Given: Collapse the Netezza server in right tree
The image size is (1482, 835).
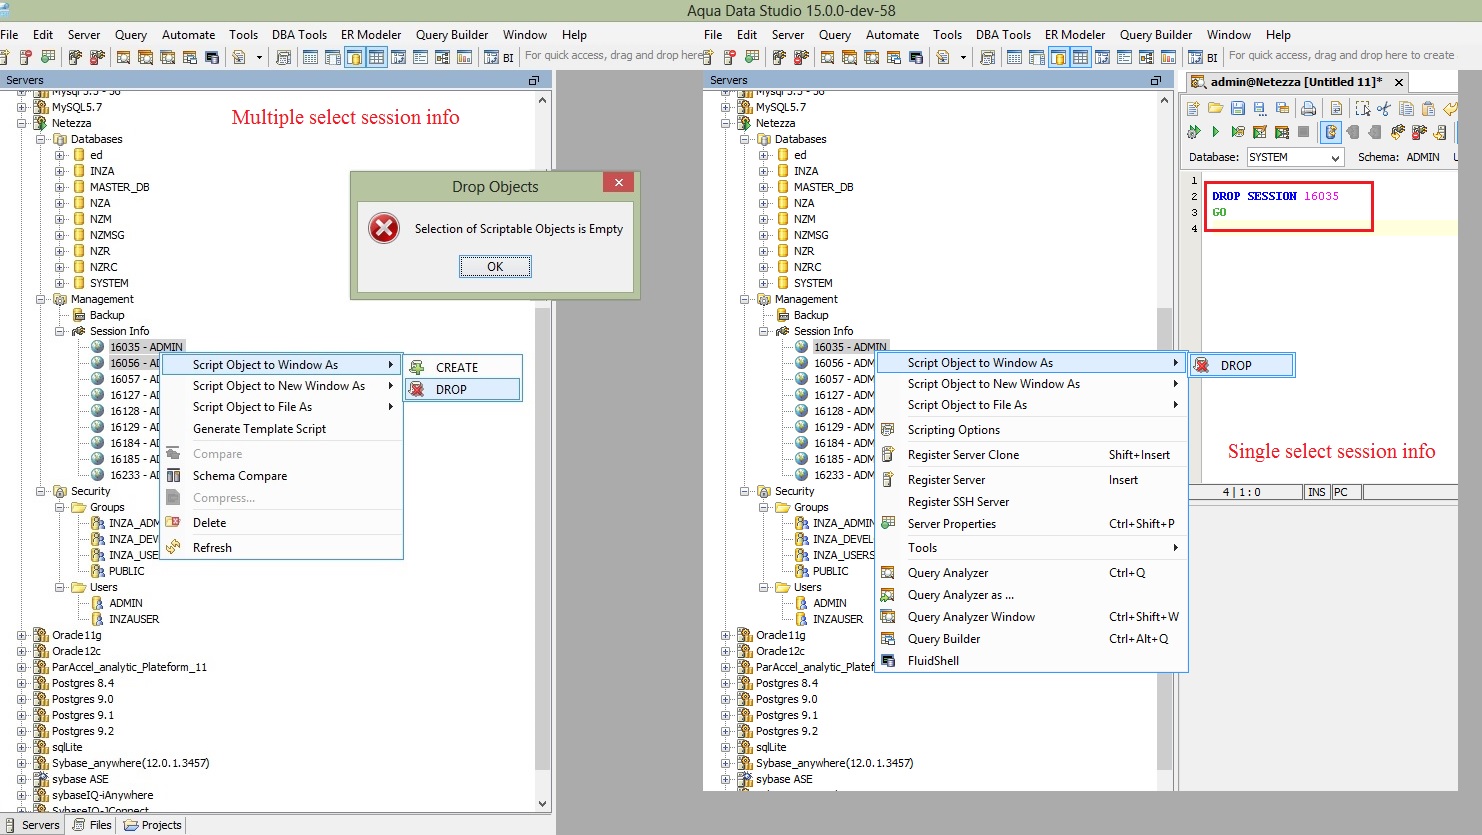Looking at the screenshot, I should [x=727, y=123].
